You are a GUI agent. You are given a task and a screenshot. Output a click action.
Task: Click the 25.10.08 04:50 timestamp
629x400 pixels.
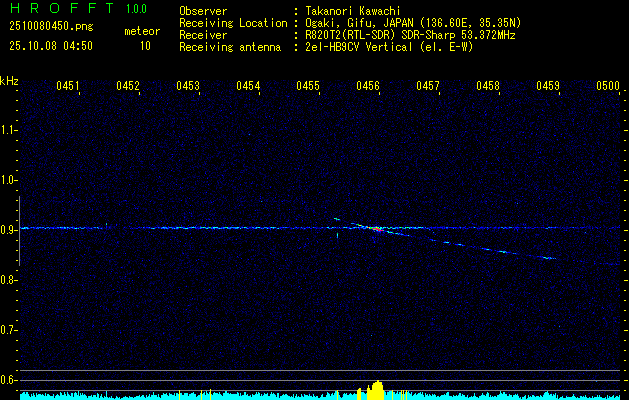(50, 46)
